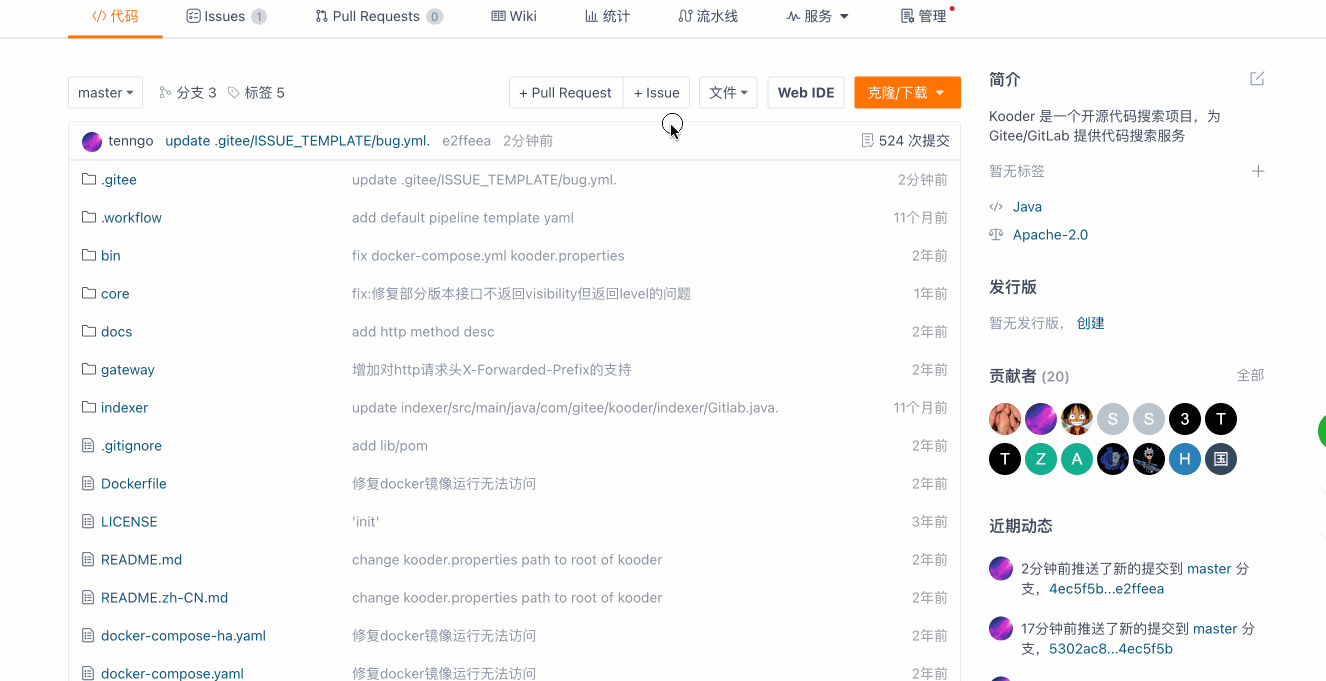
Task: Open the 'fix docker-compose.yml kooder.properties' commit
Action: 488,256
